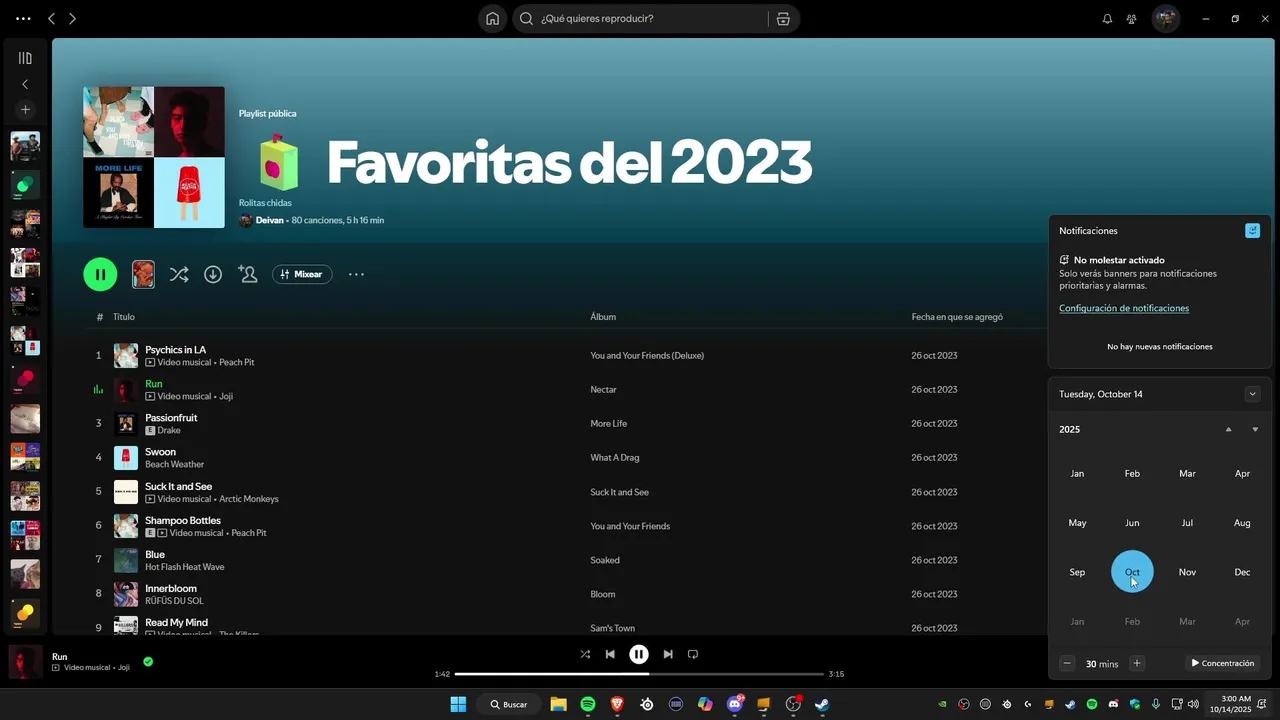Go to Spotify Home
Image resolution: width=1280 pixels, height=720 pixels.
[492, 18]
